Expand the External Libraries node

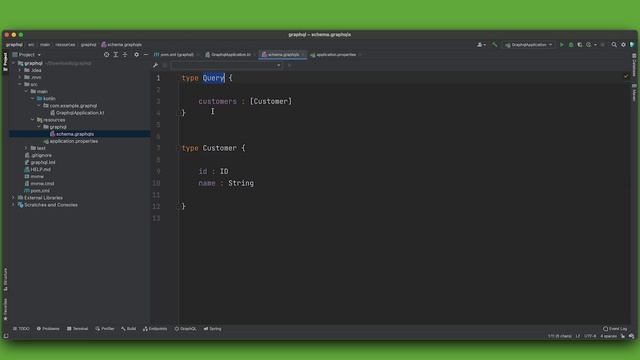(13, 198)
